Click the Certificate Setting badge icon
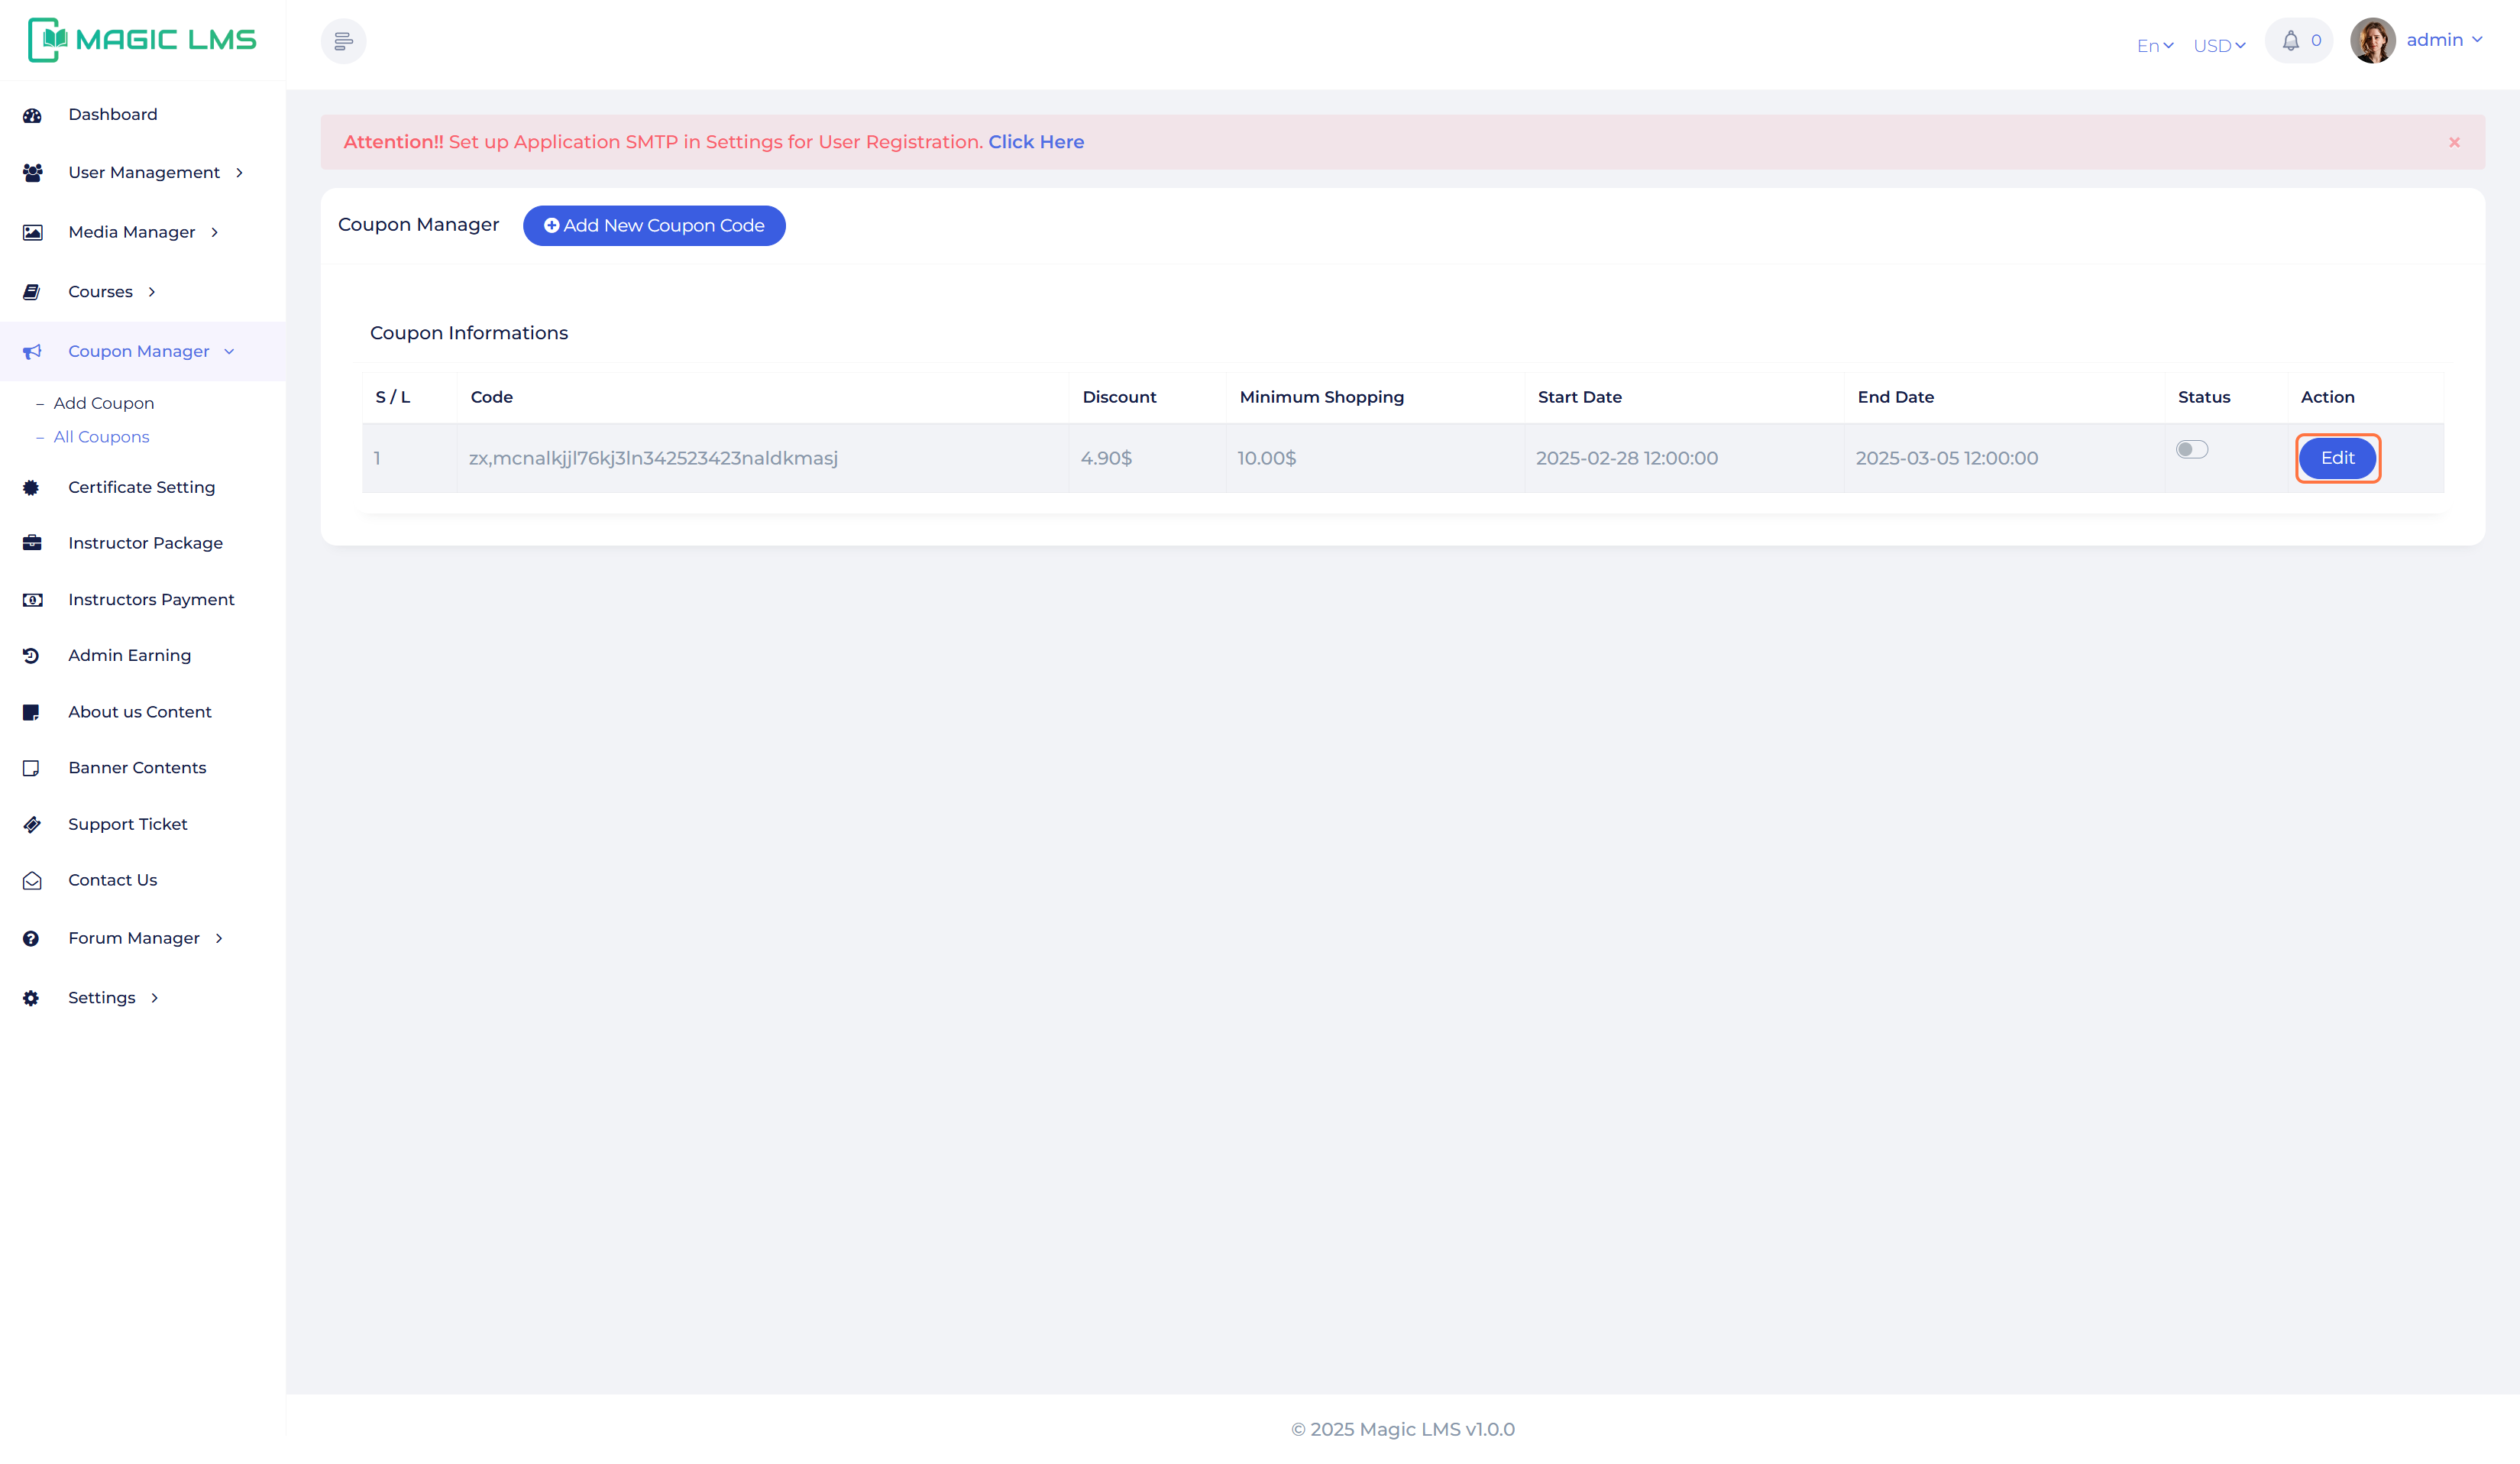 31,487
